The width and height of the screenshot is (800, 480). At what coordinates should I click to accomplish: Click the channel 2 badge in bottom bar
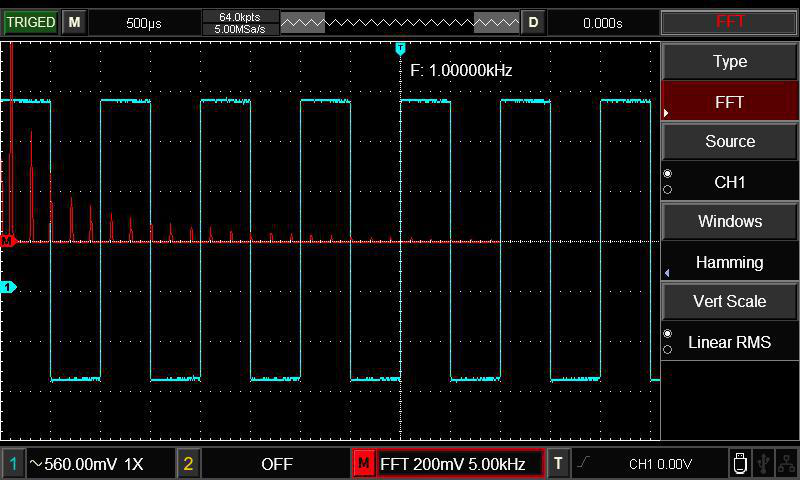pyautogui.click(x=189, y=464)
